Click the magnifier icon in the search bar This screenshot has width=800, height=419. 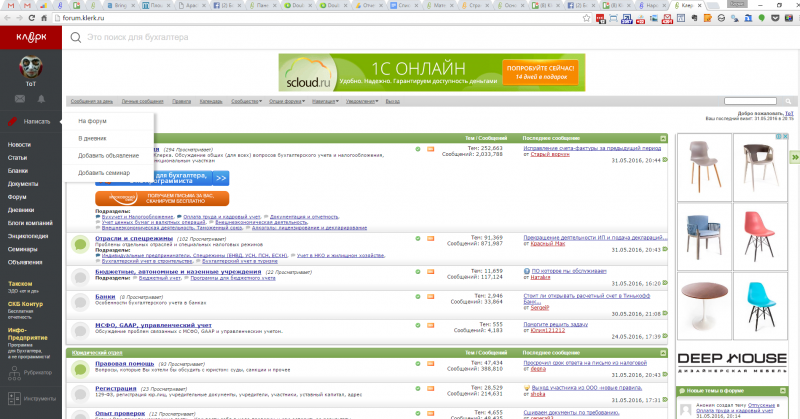pyautogui.click(x=76, y=37)
